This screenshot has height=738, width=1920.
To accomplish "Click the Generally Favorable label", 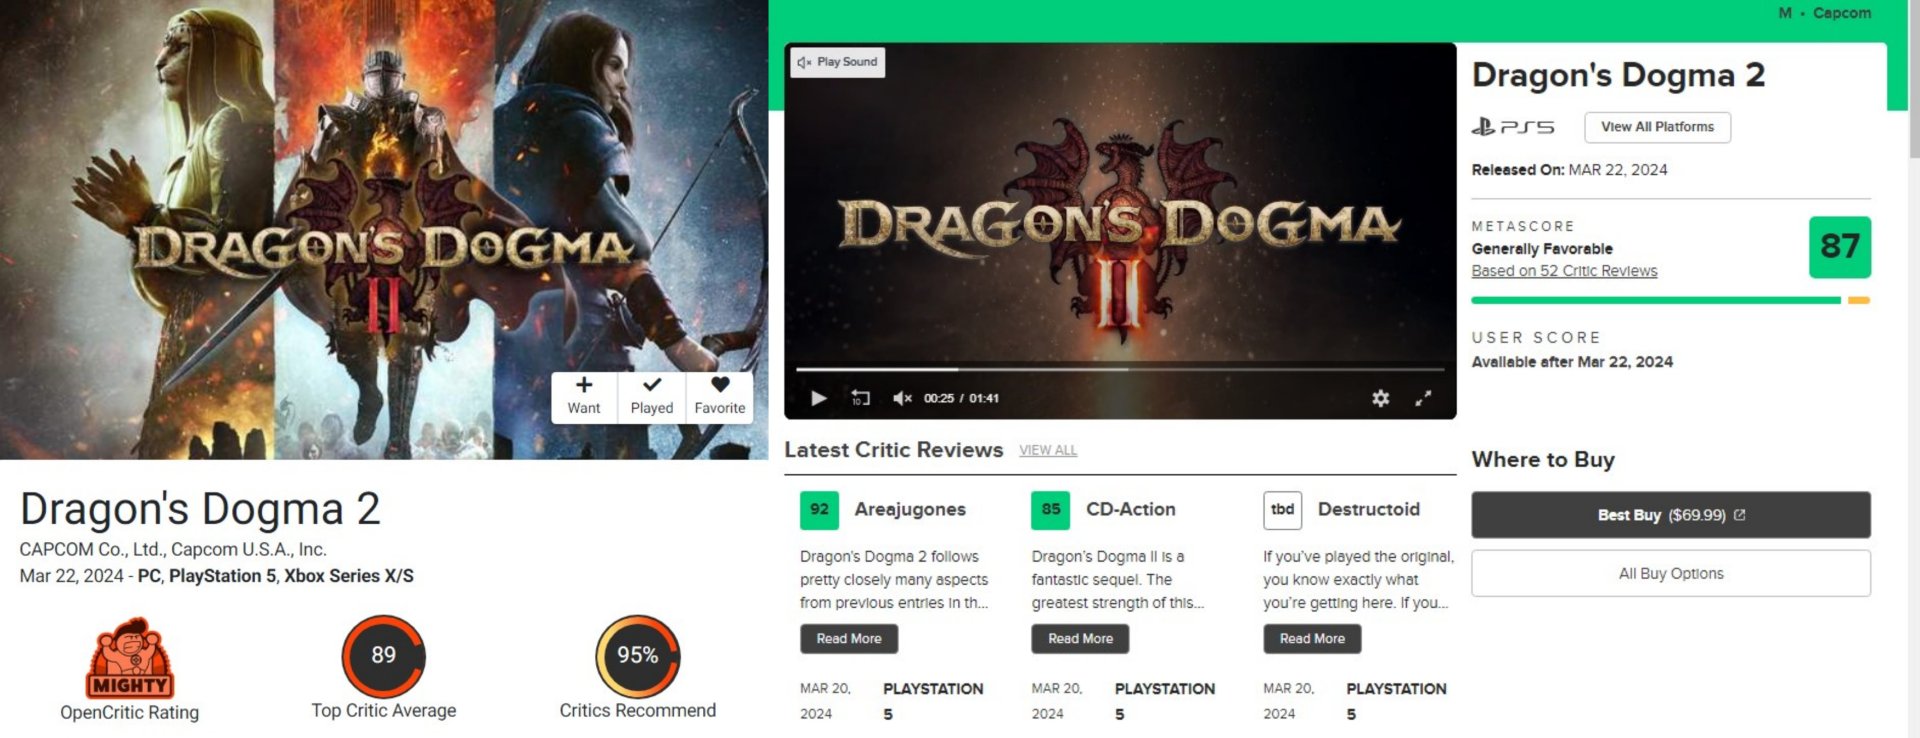I will [1541, 249].
